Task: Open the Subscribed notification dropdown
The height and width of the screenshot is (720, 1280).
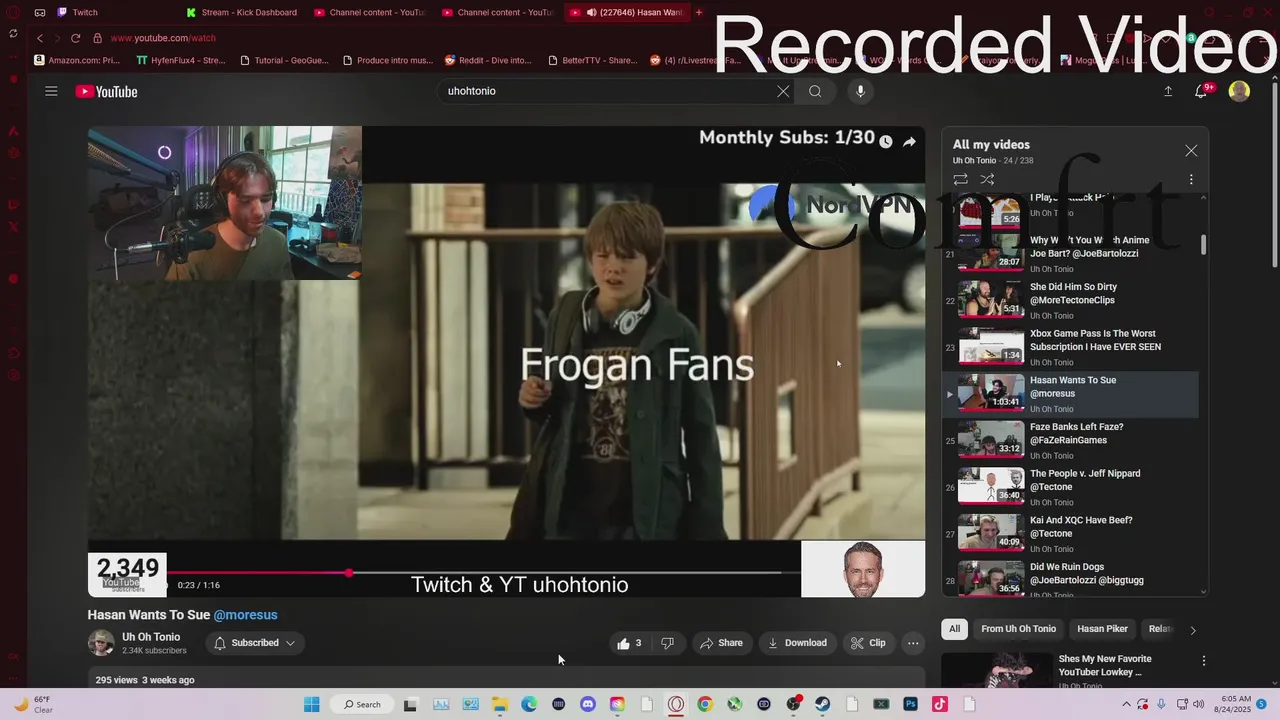Action: click(254, 643)
